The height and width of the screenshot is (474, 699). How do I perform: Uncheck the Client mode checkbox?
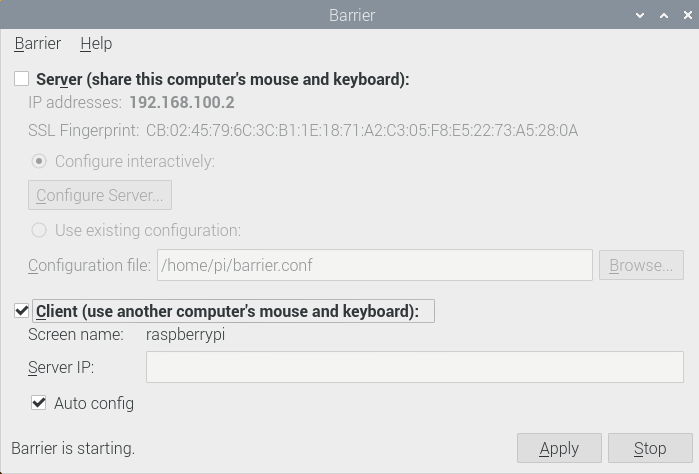point(21,311)
